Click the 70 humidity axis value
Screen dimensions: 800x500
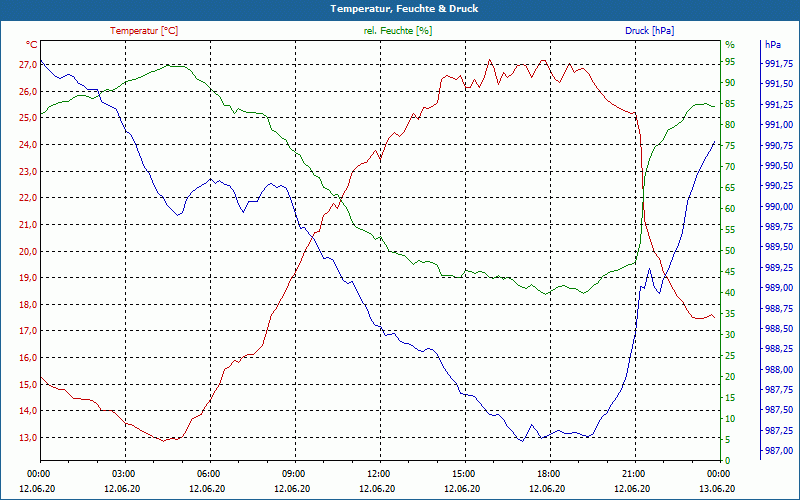(x=730, y=167)
